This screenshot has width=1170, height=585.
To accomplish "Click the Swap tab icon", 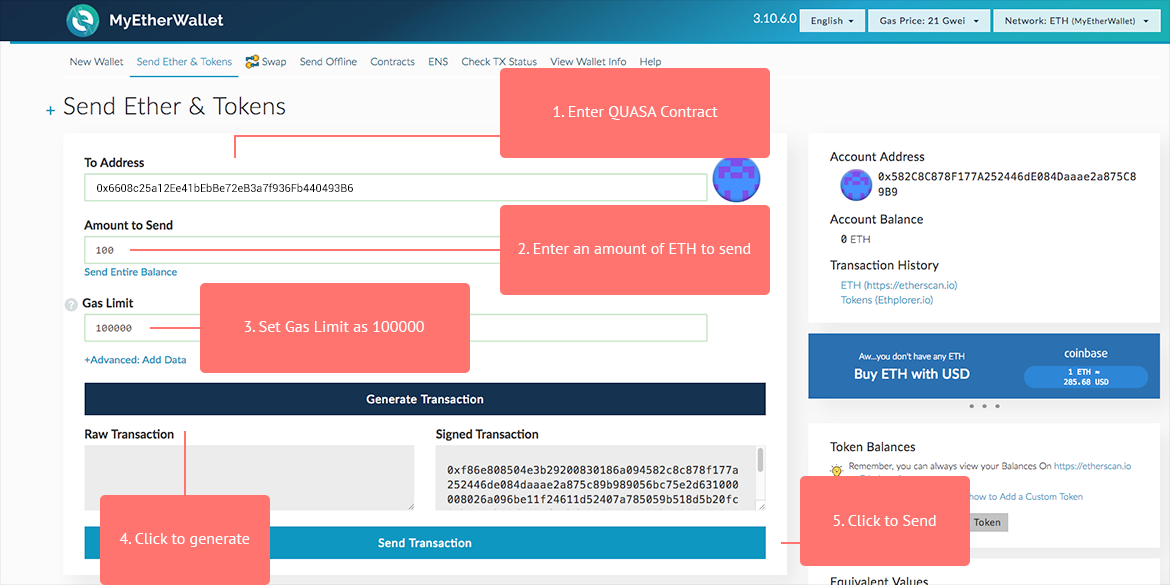I will pos(252,61).
